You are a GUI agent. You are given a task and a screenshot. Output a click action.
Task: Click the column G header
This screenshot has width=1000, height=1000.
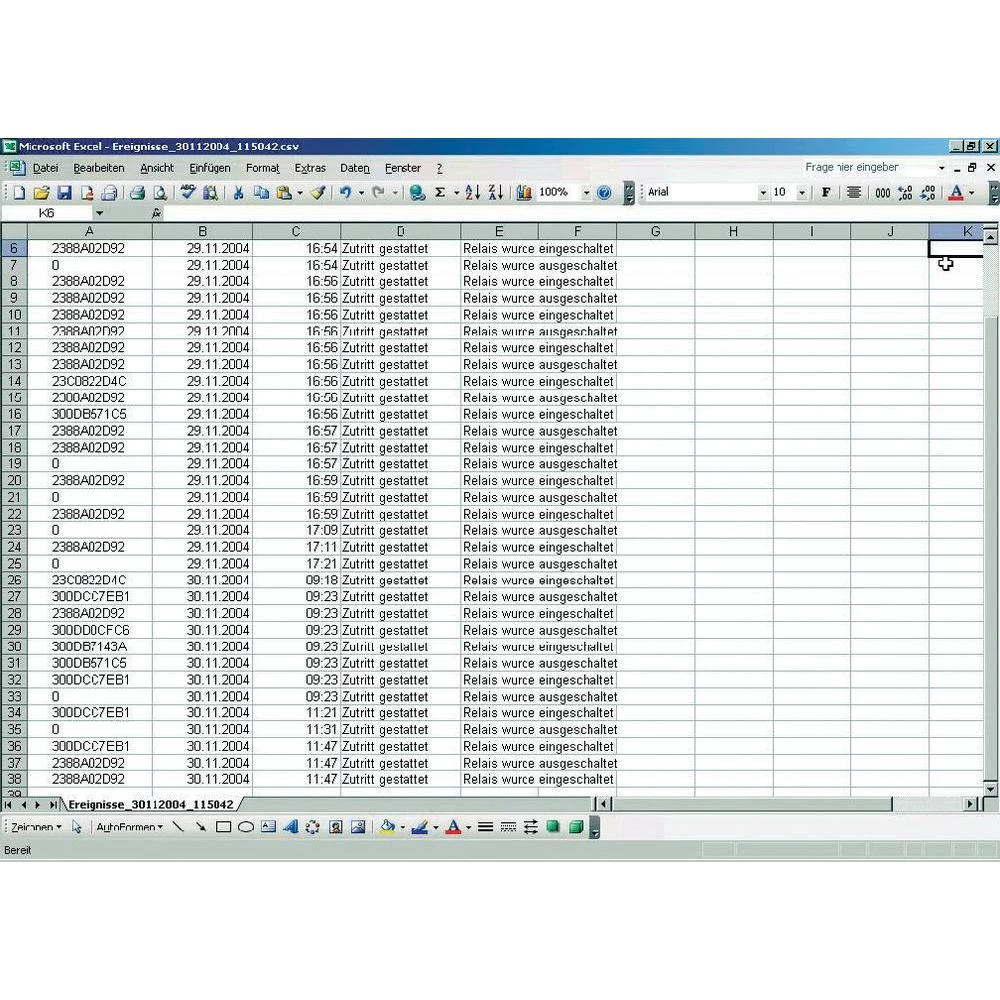(655, 232)
